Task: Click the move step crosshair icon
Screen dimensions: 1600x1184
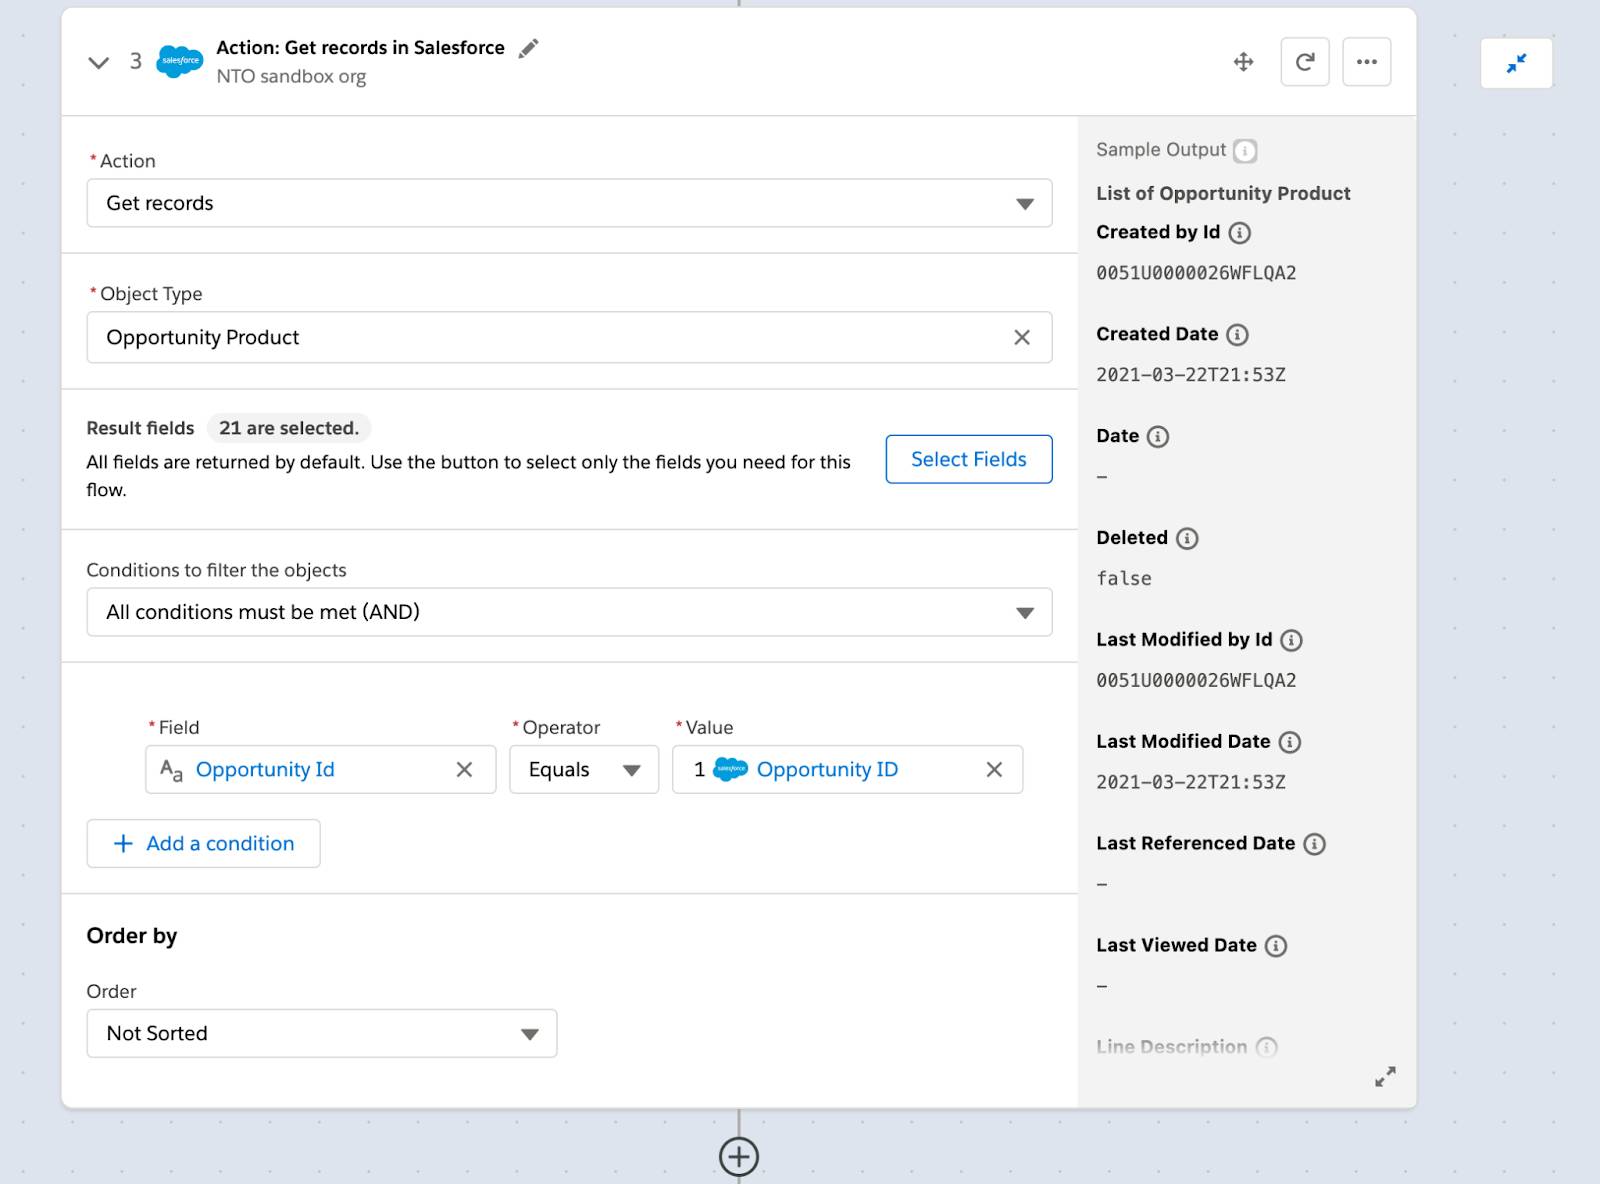Action: [x=1243, y=62]
